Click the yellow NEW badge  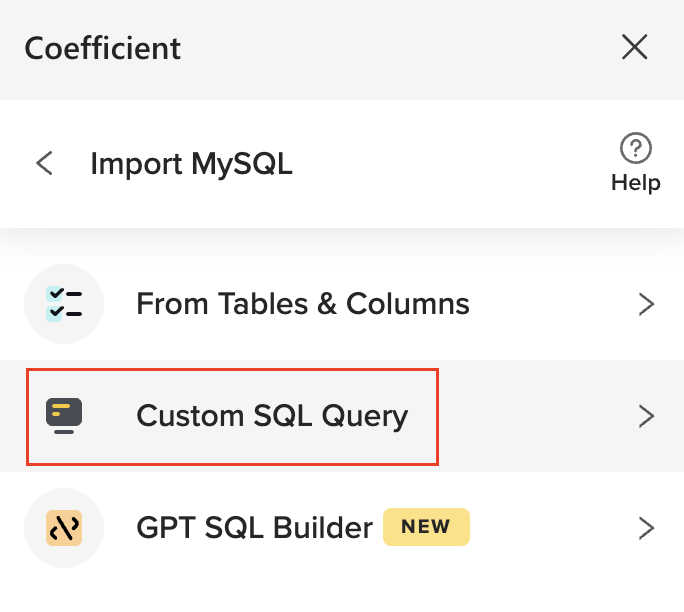(426, 527)
